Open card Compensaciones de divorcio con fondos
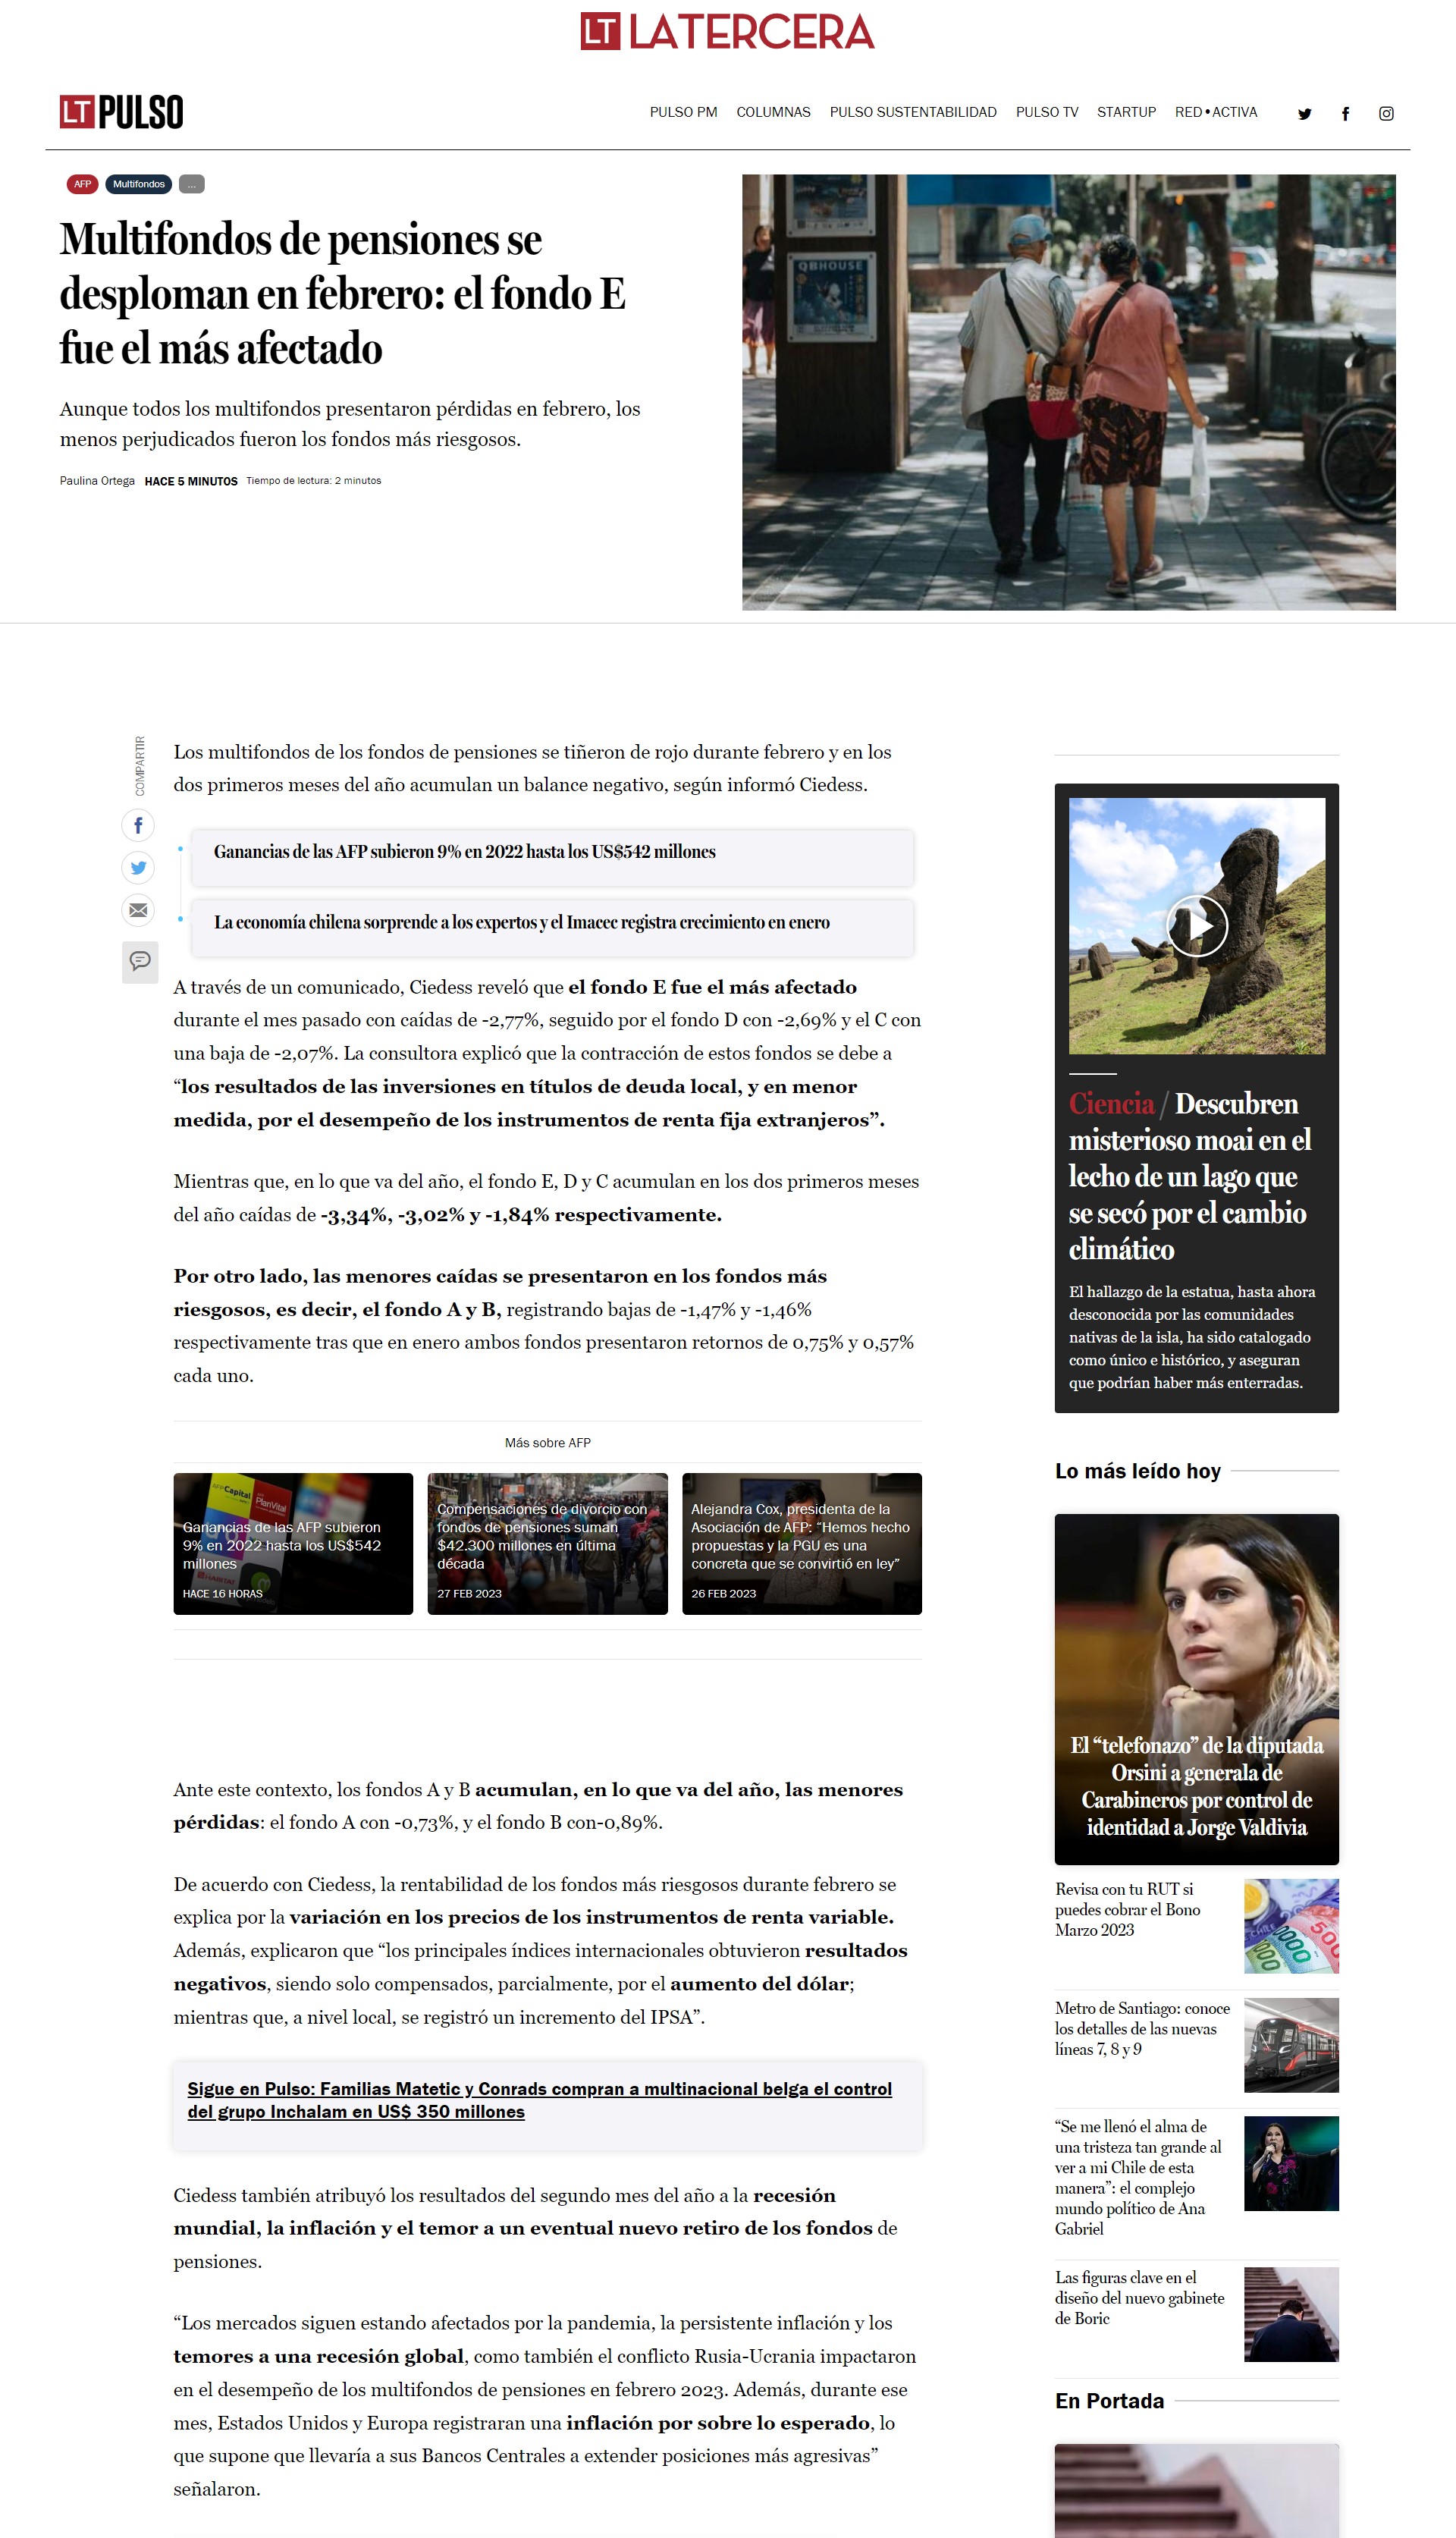1456x2538 pixels. coord(547,1543)
